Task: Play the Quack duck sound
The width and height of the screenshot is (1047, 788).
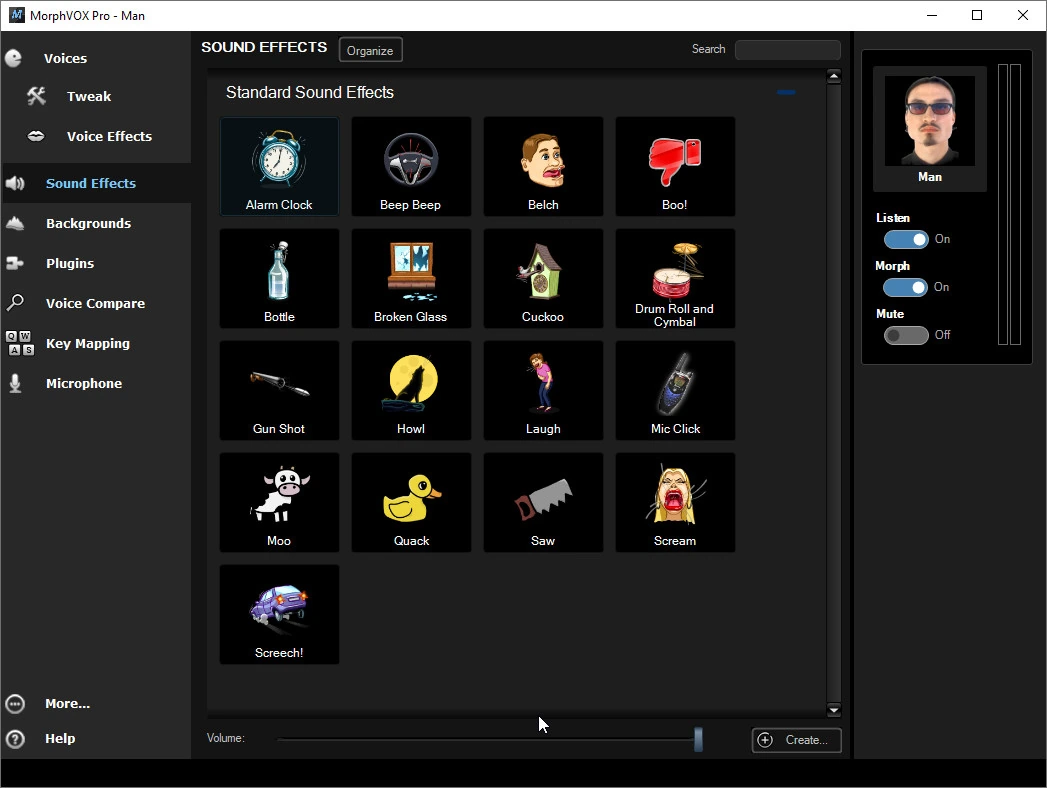Action: [411, 502]
